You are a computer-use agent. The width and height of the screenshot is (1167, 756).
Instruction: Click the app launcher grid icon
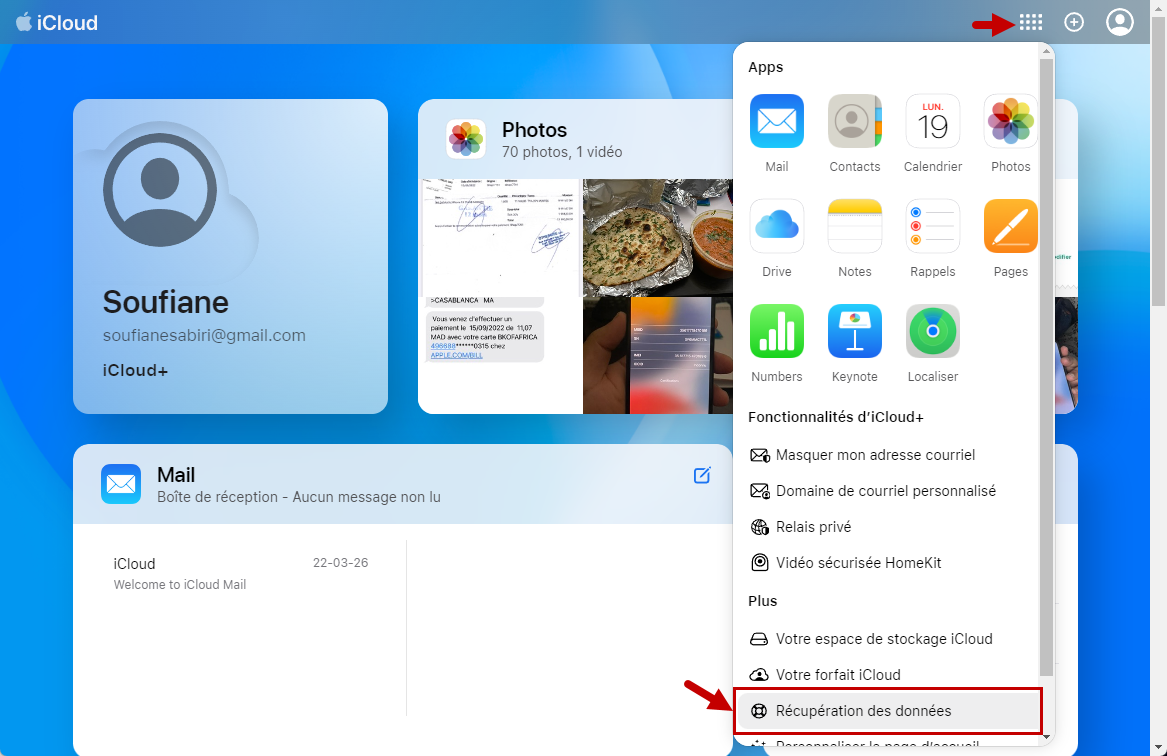1031,22
